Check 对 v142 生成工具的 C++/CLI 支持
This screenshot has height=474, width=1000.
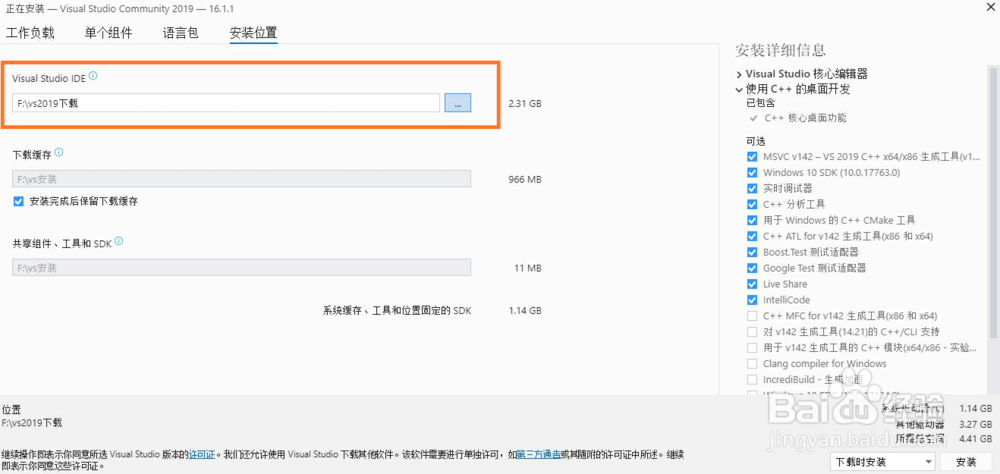pos(751,332)
